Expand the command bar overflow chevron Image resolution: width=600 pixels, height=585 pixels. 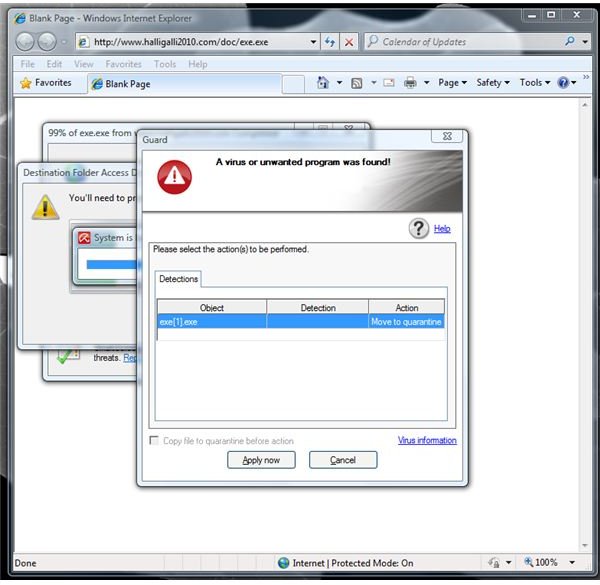(x=586, y=77)
